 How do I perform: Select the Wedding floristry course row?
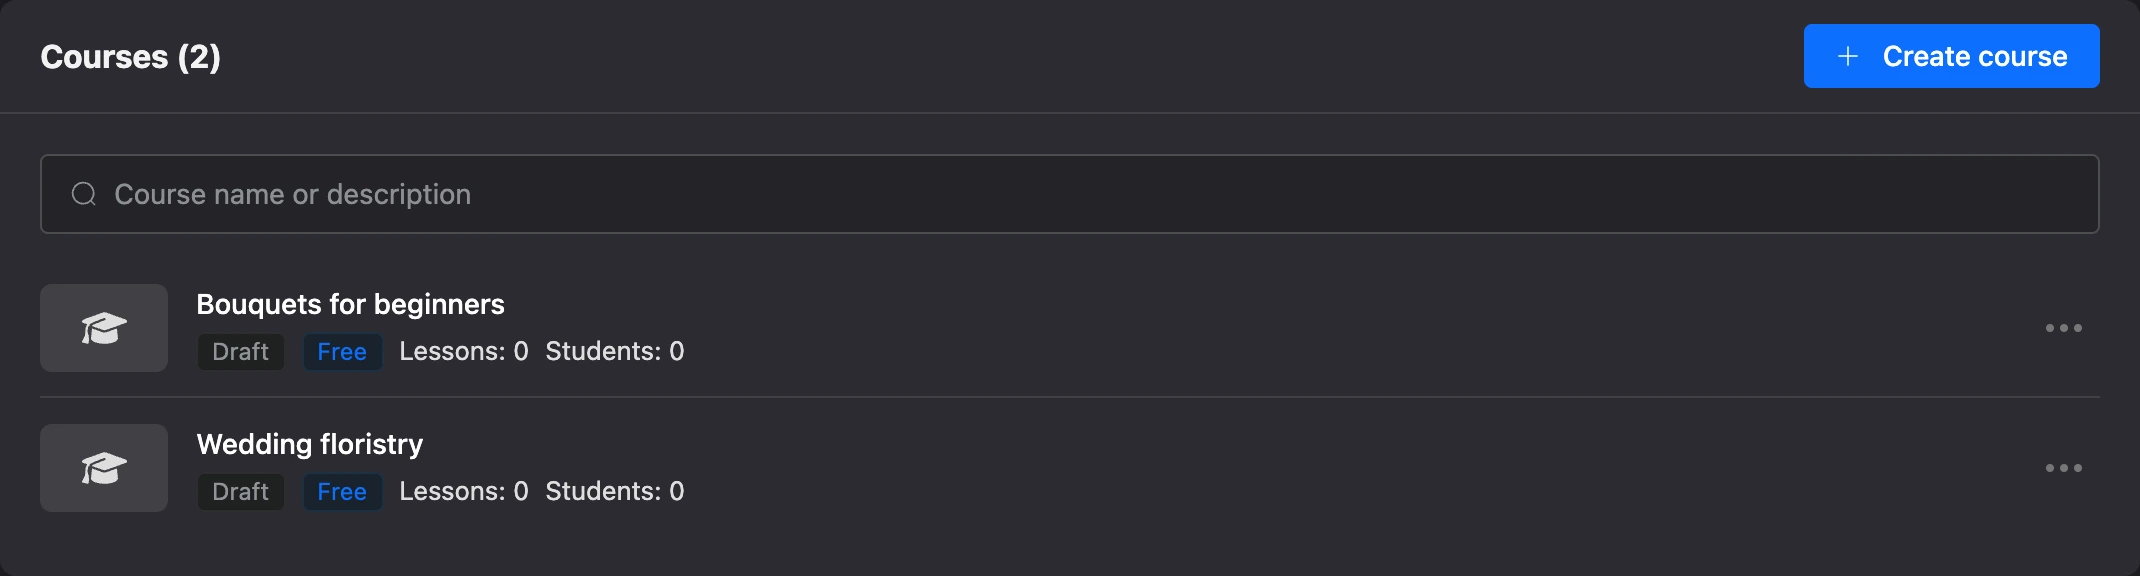pos(1069,468)
